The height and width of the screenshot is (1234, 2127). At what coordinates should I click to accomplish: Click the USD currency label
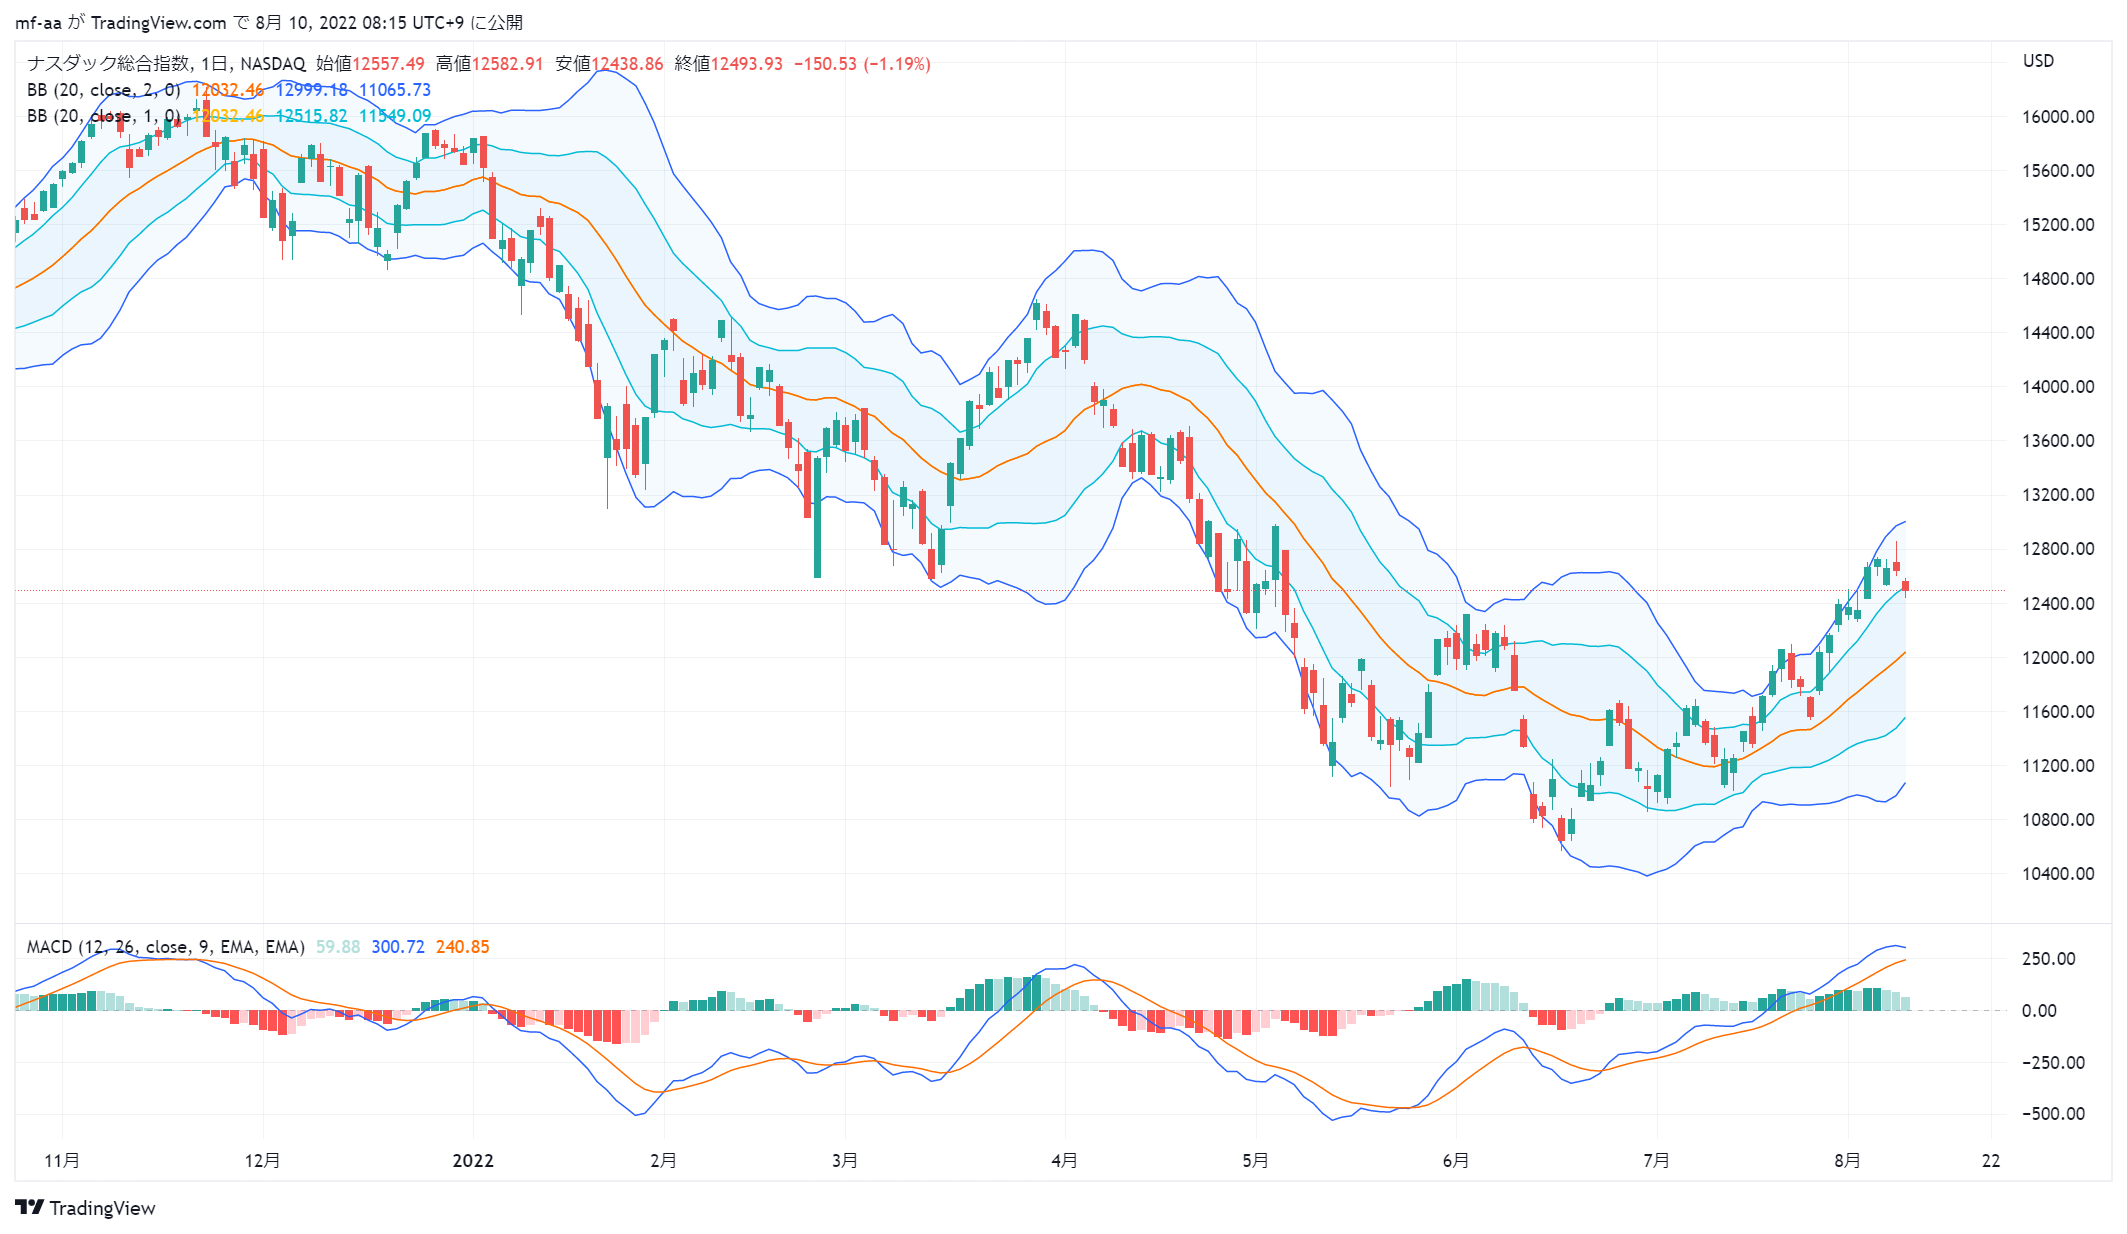coord(2038,61)
